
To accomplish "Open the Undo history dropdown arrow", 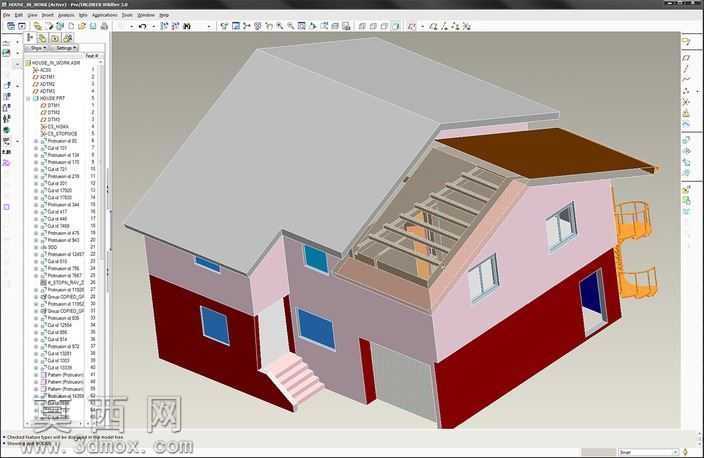I will pyautogui.click(x=154, y=26).
